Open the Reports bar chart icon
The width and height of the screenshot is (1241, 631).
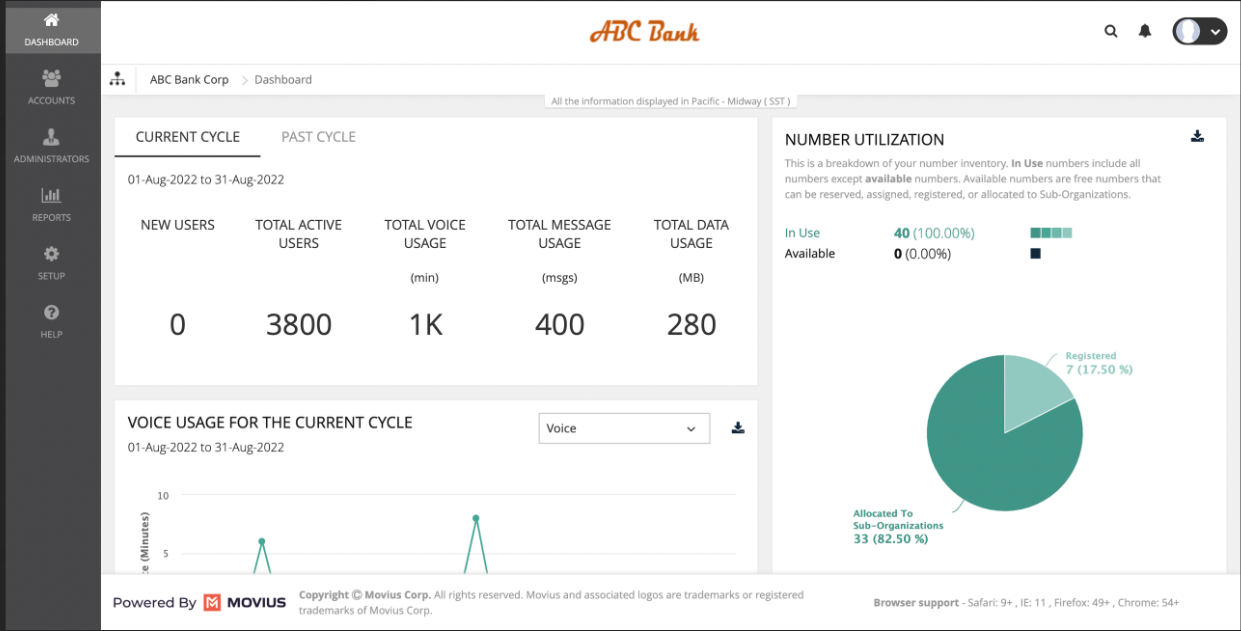tap(51, 196)
